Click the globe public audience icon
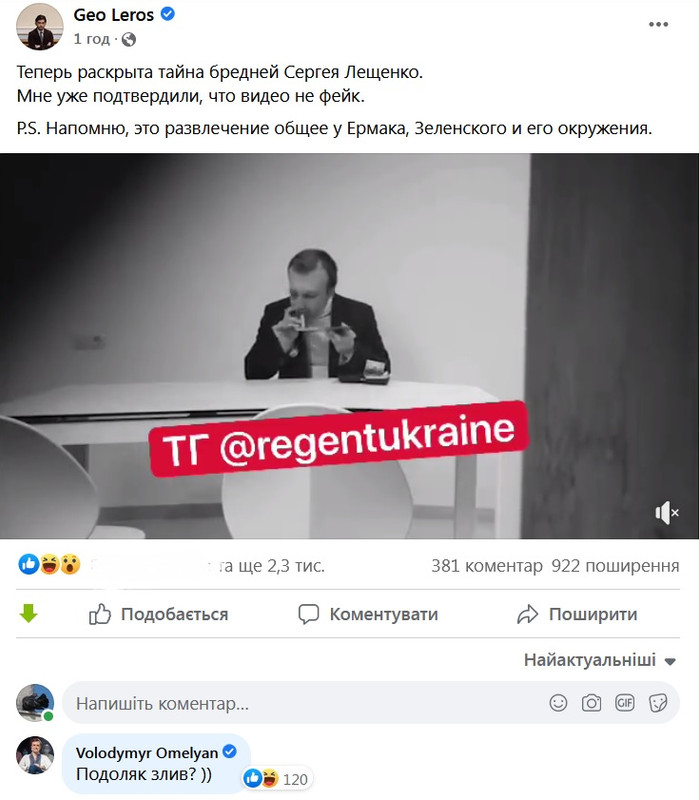Screen dimensions: 699x800 [x=129, y=39]
